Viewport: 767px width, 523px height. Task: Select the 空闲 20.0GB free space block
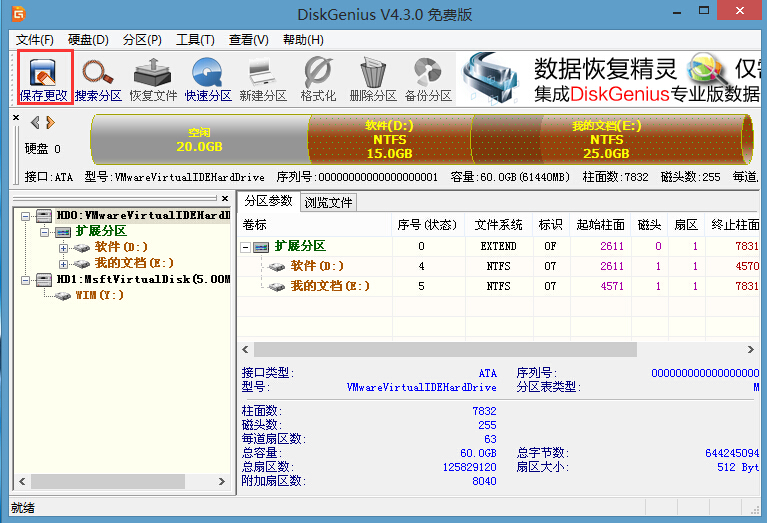(x=199, y=139)
